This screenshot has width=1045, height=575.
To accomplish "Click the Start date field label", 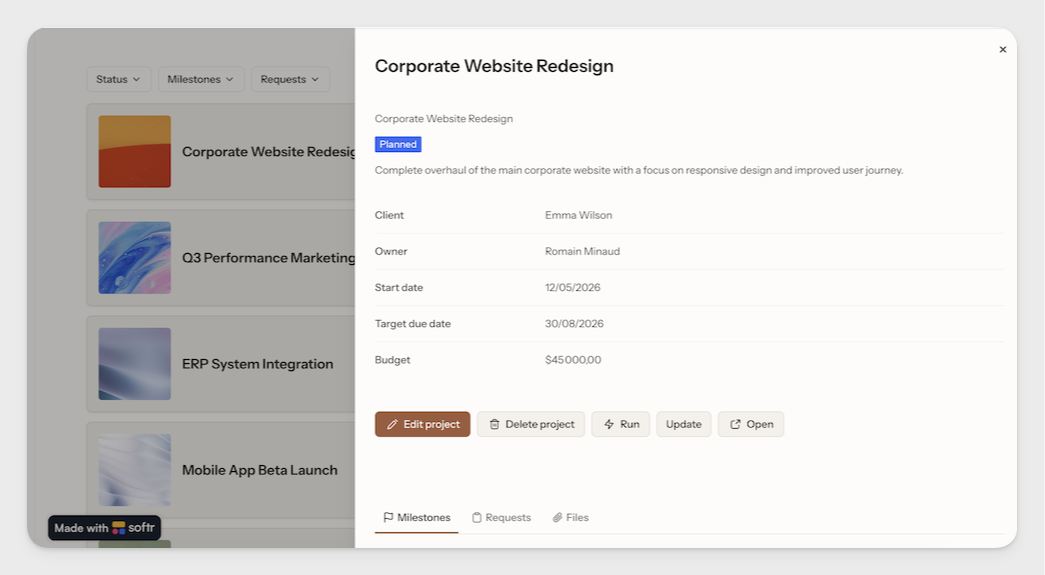I will point(399,288).
